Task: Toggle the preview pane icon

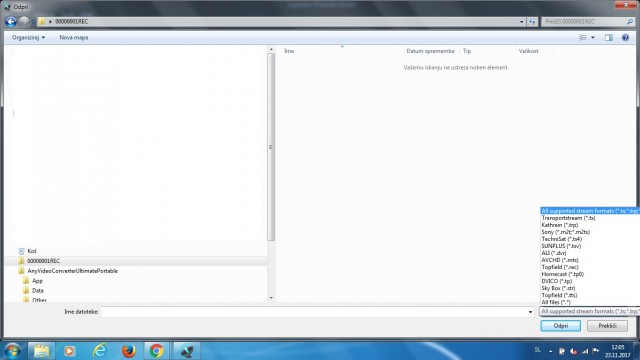Action: tap(609, 38)
